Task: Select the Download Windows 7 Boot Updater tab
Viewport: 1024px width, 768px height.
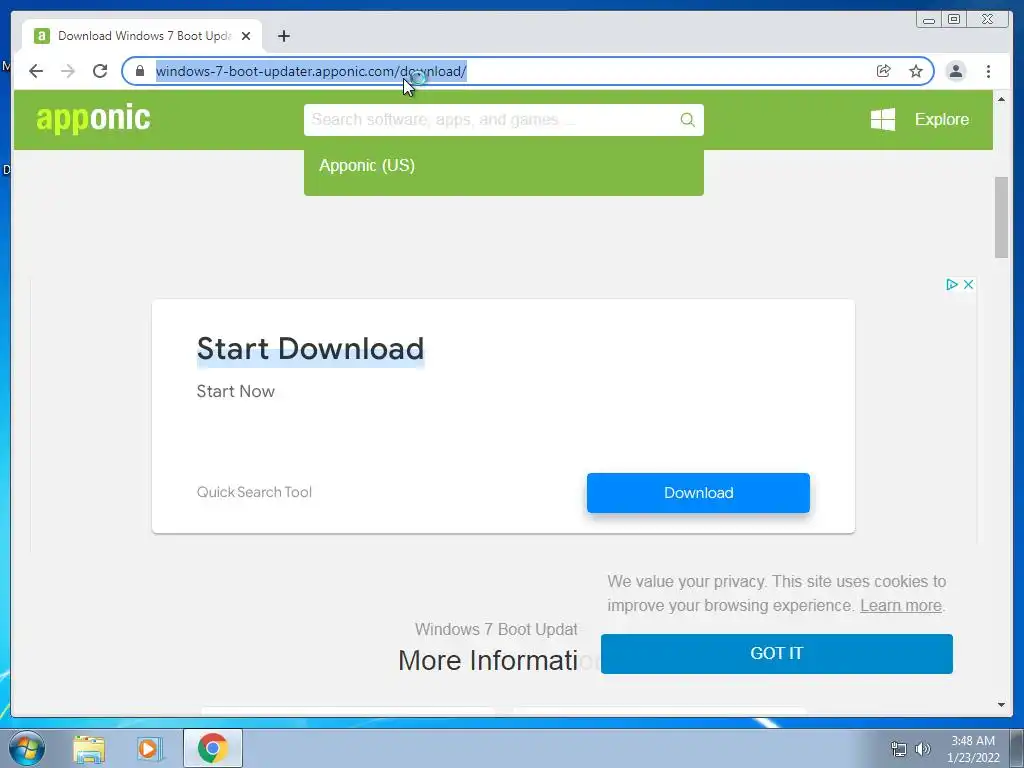Action: (142, 36)
